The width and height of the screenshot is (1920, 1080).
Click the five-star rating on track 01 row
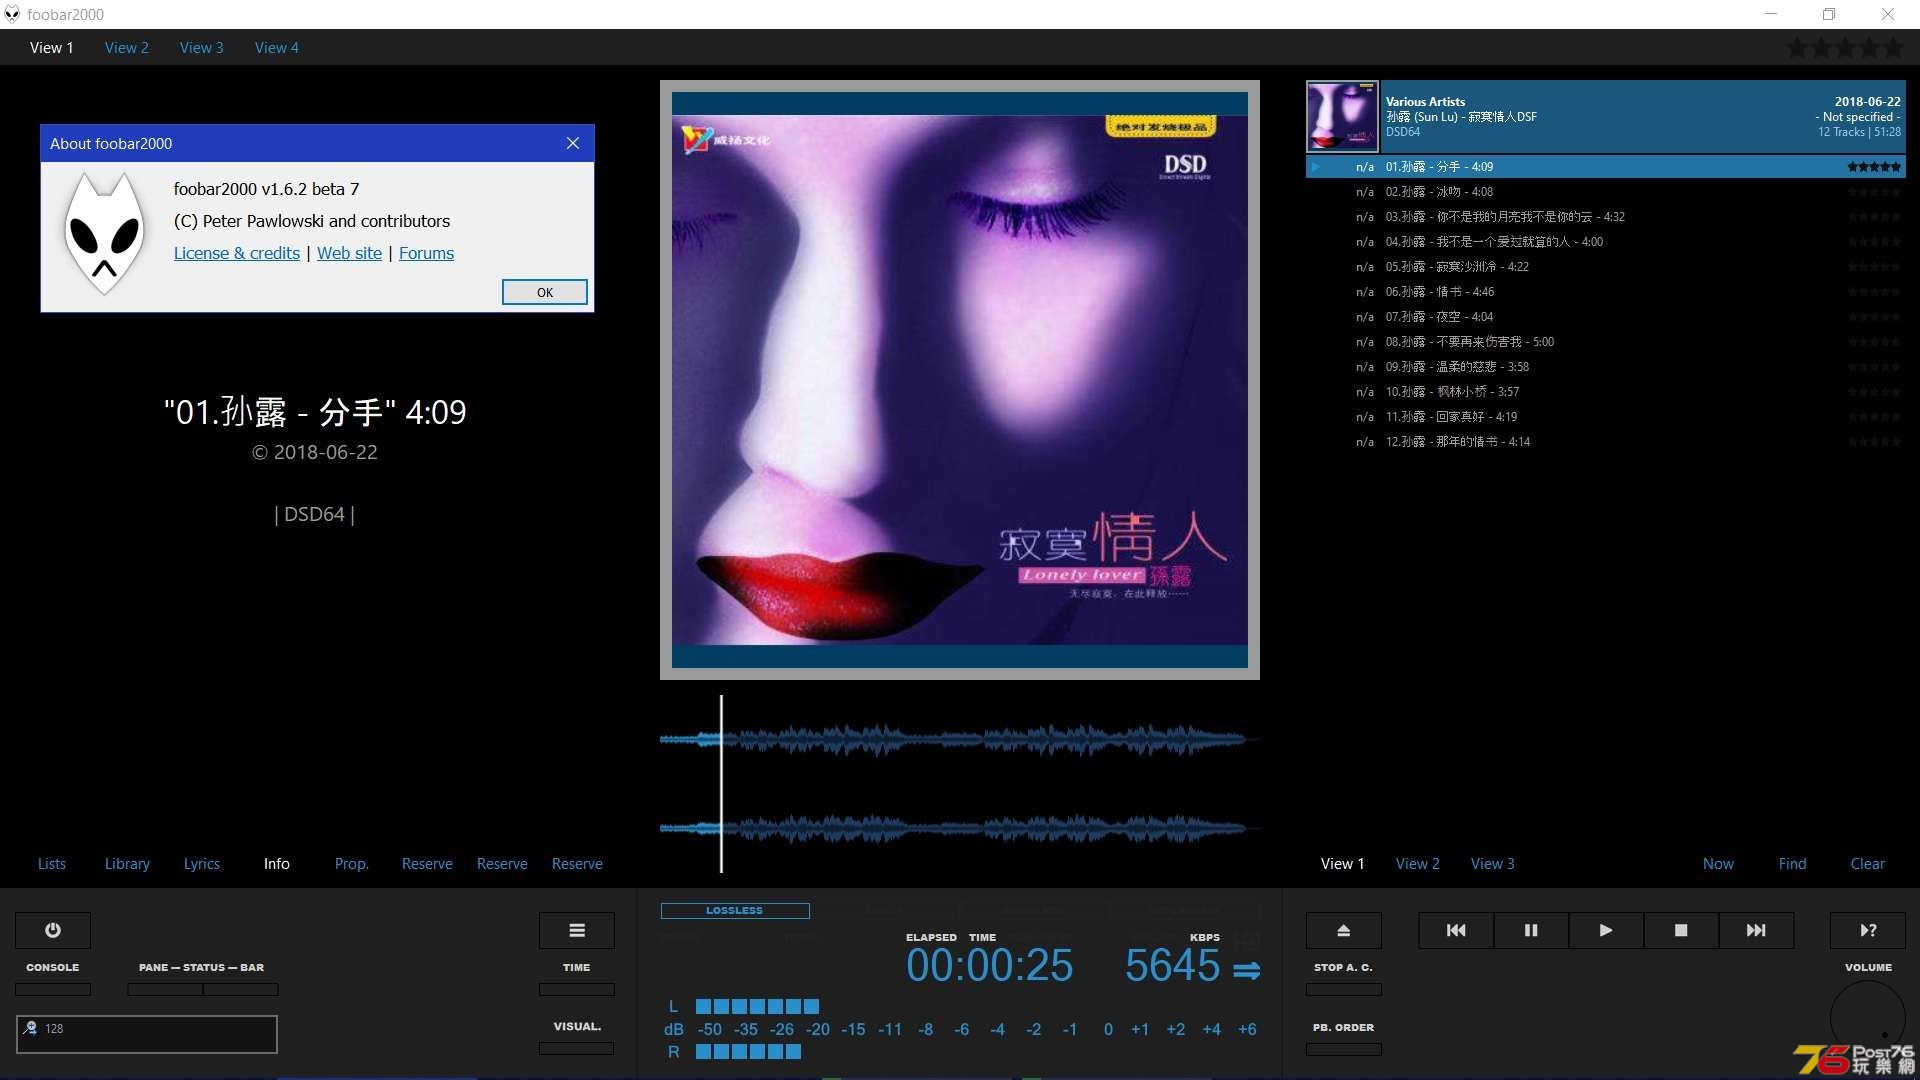[1874, 167]
